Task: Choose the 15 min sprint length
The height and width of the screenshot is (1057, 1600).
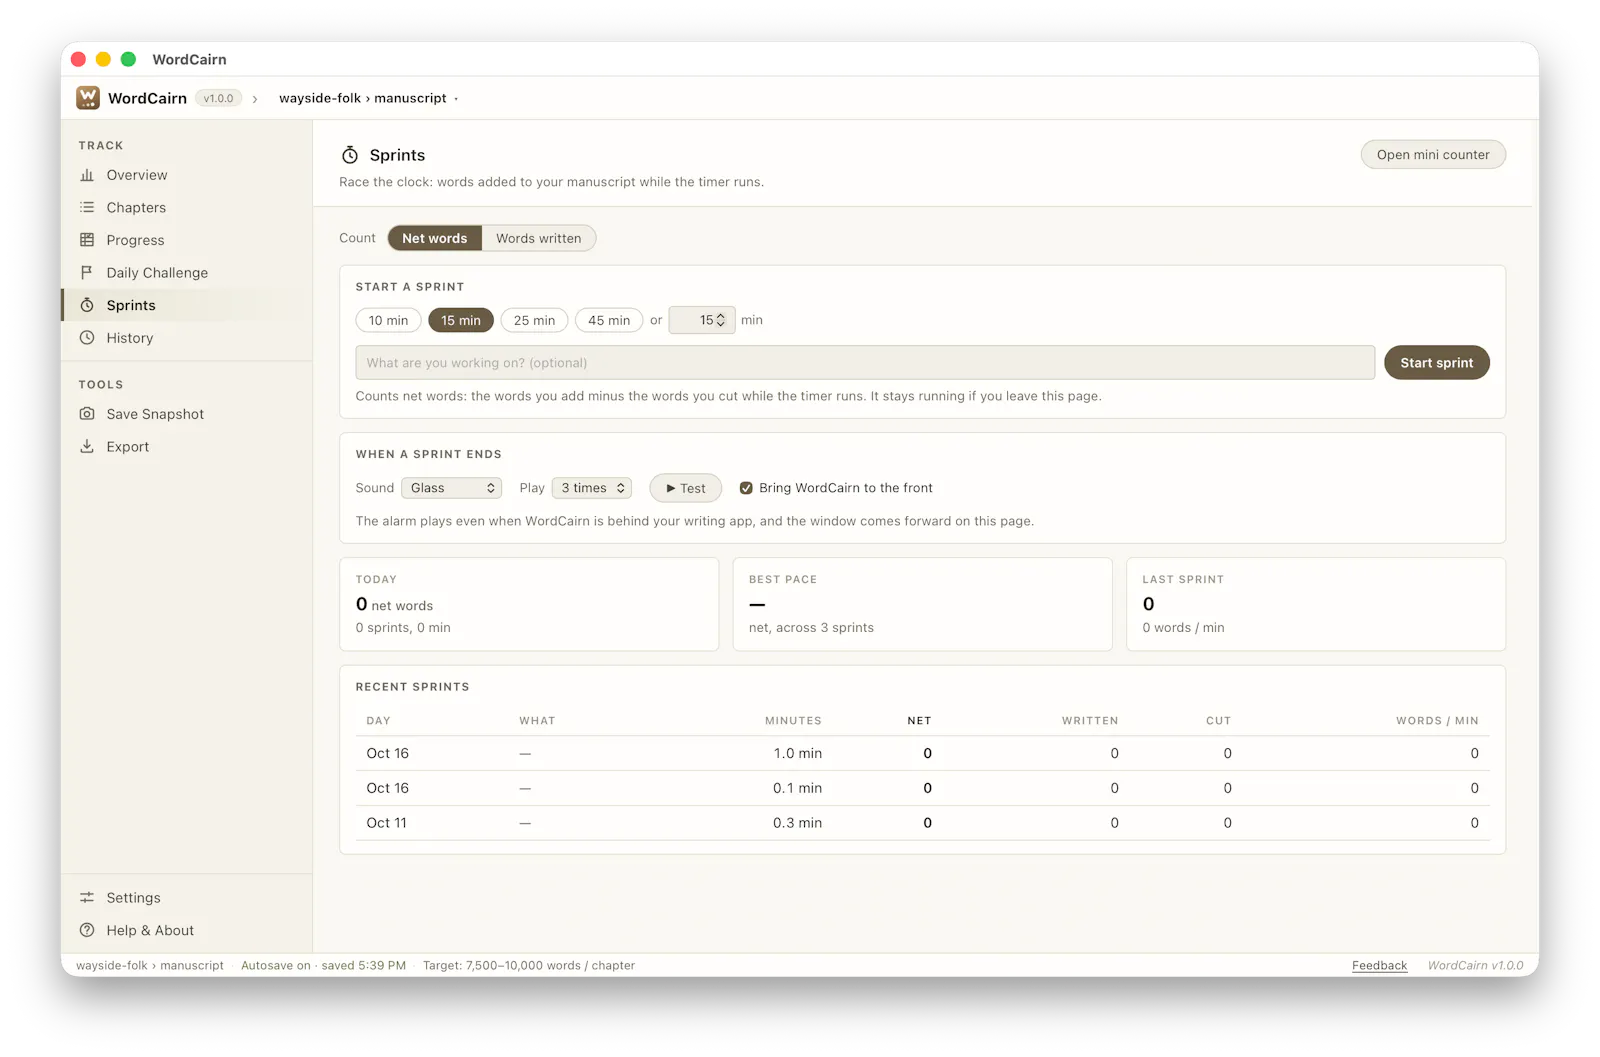Action: pos(461,320)
